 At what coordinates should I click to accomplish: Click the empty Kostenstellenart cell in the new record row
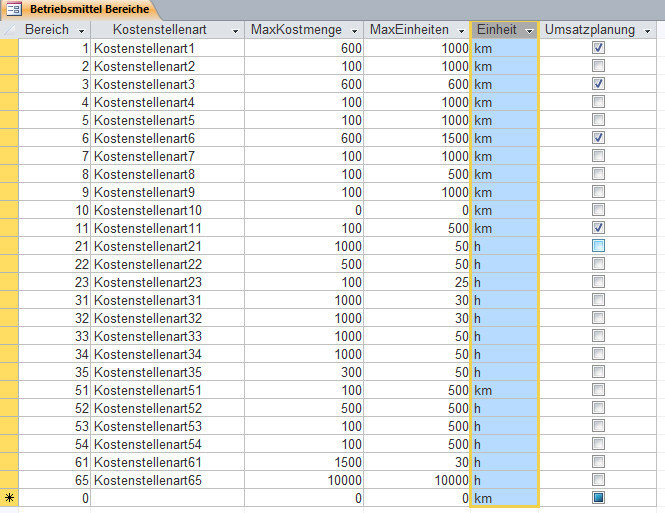click(168, 498)
